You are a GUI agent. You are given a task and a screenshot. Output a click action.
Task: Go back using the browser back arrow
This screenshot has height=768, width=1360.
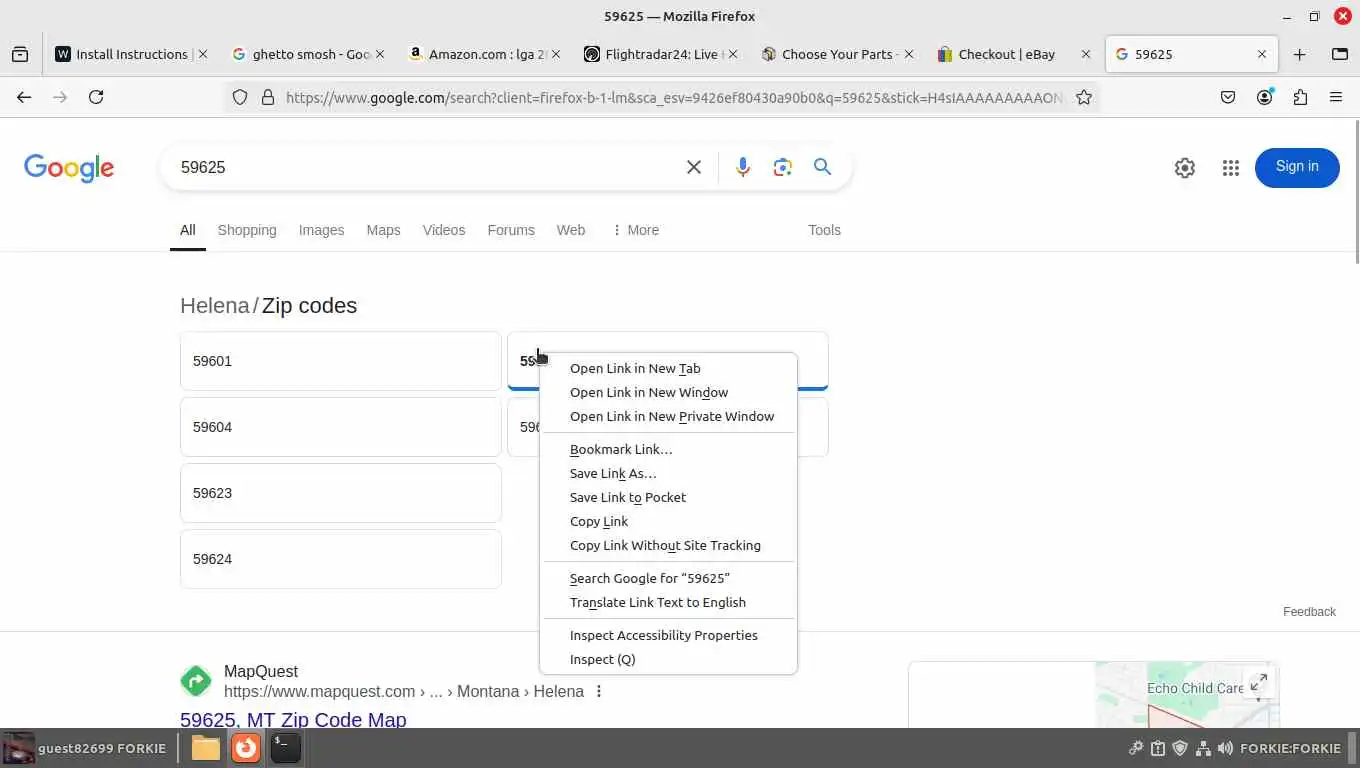[24, 97]
